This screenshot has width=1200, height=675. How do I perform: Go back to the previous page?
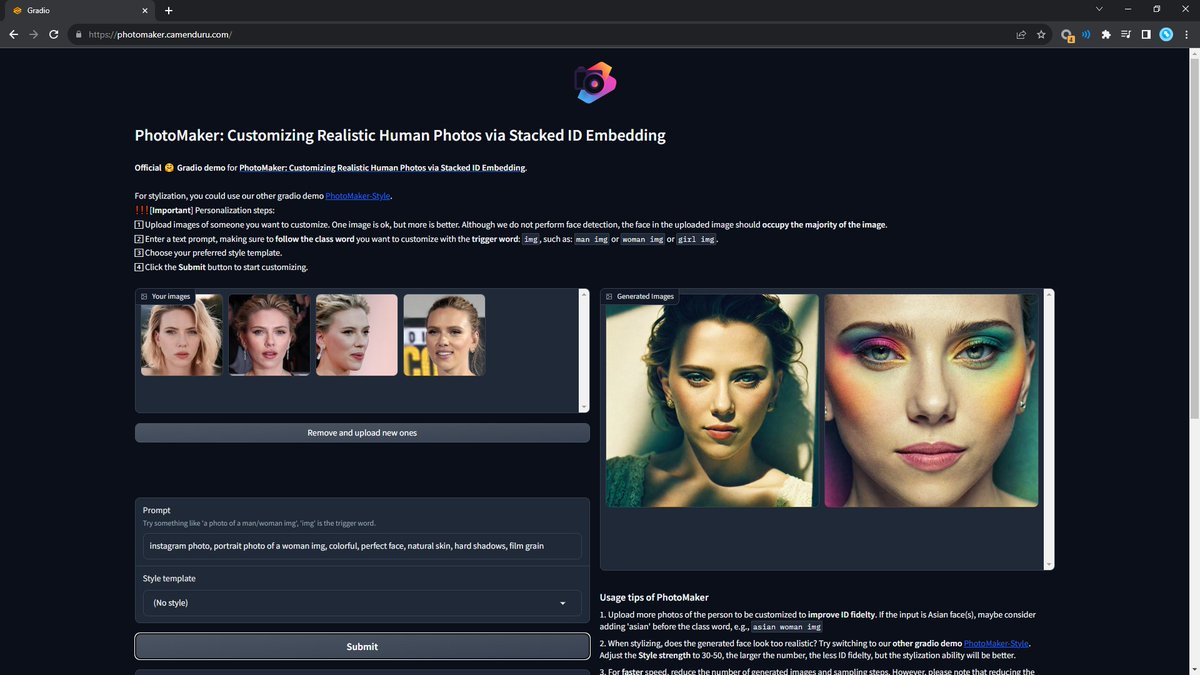13,34
